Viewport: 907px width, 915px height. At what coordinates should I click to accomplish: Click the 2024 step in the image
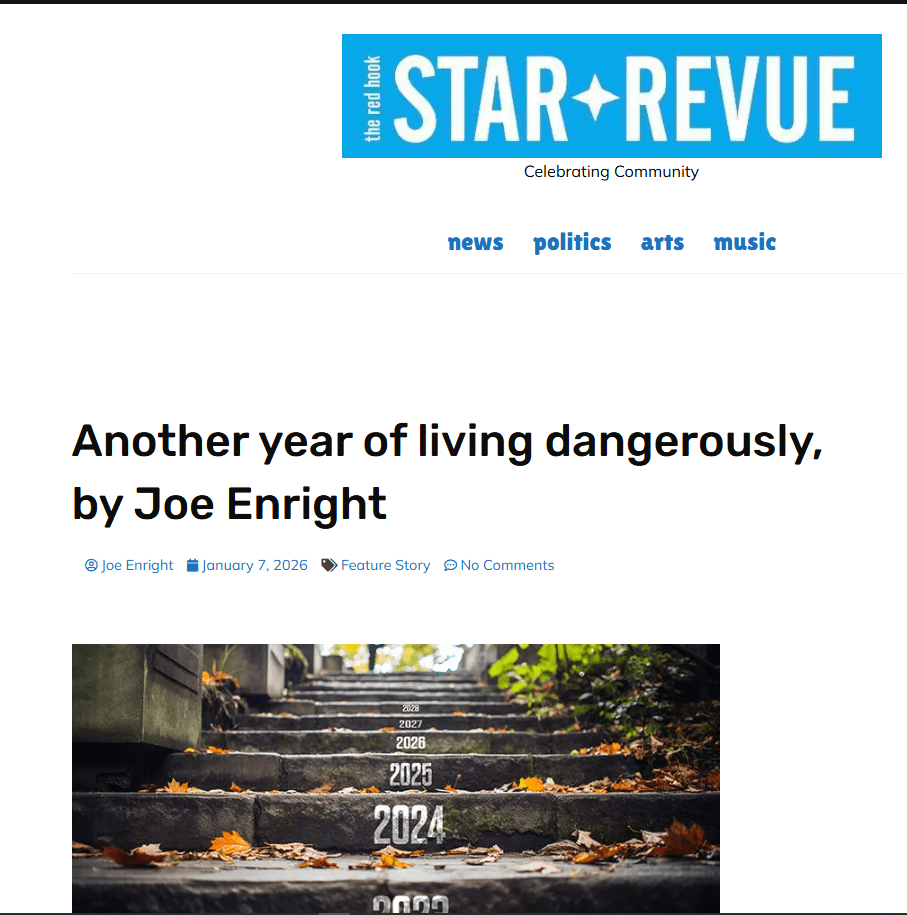tap(409, 825)
